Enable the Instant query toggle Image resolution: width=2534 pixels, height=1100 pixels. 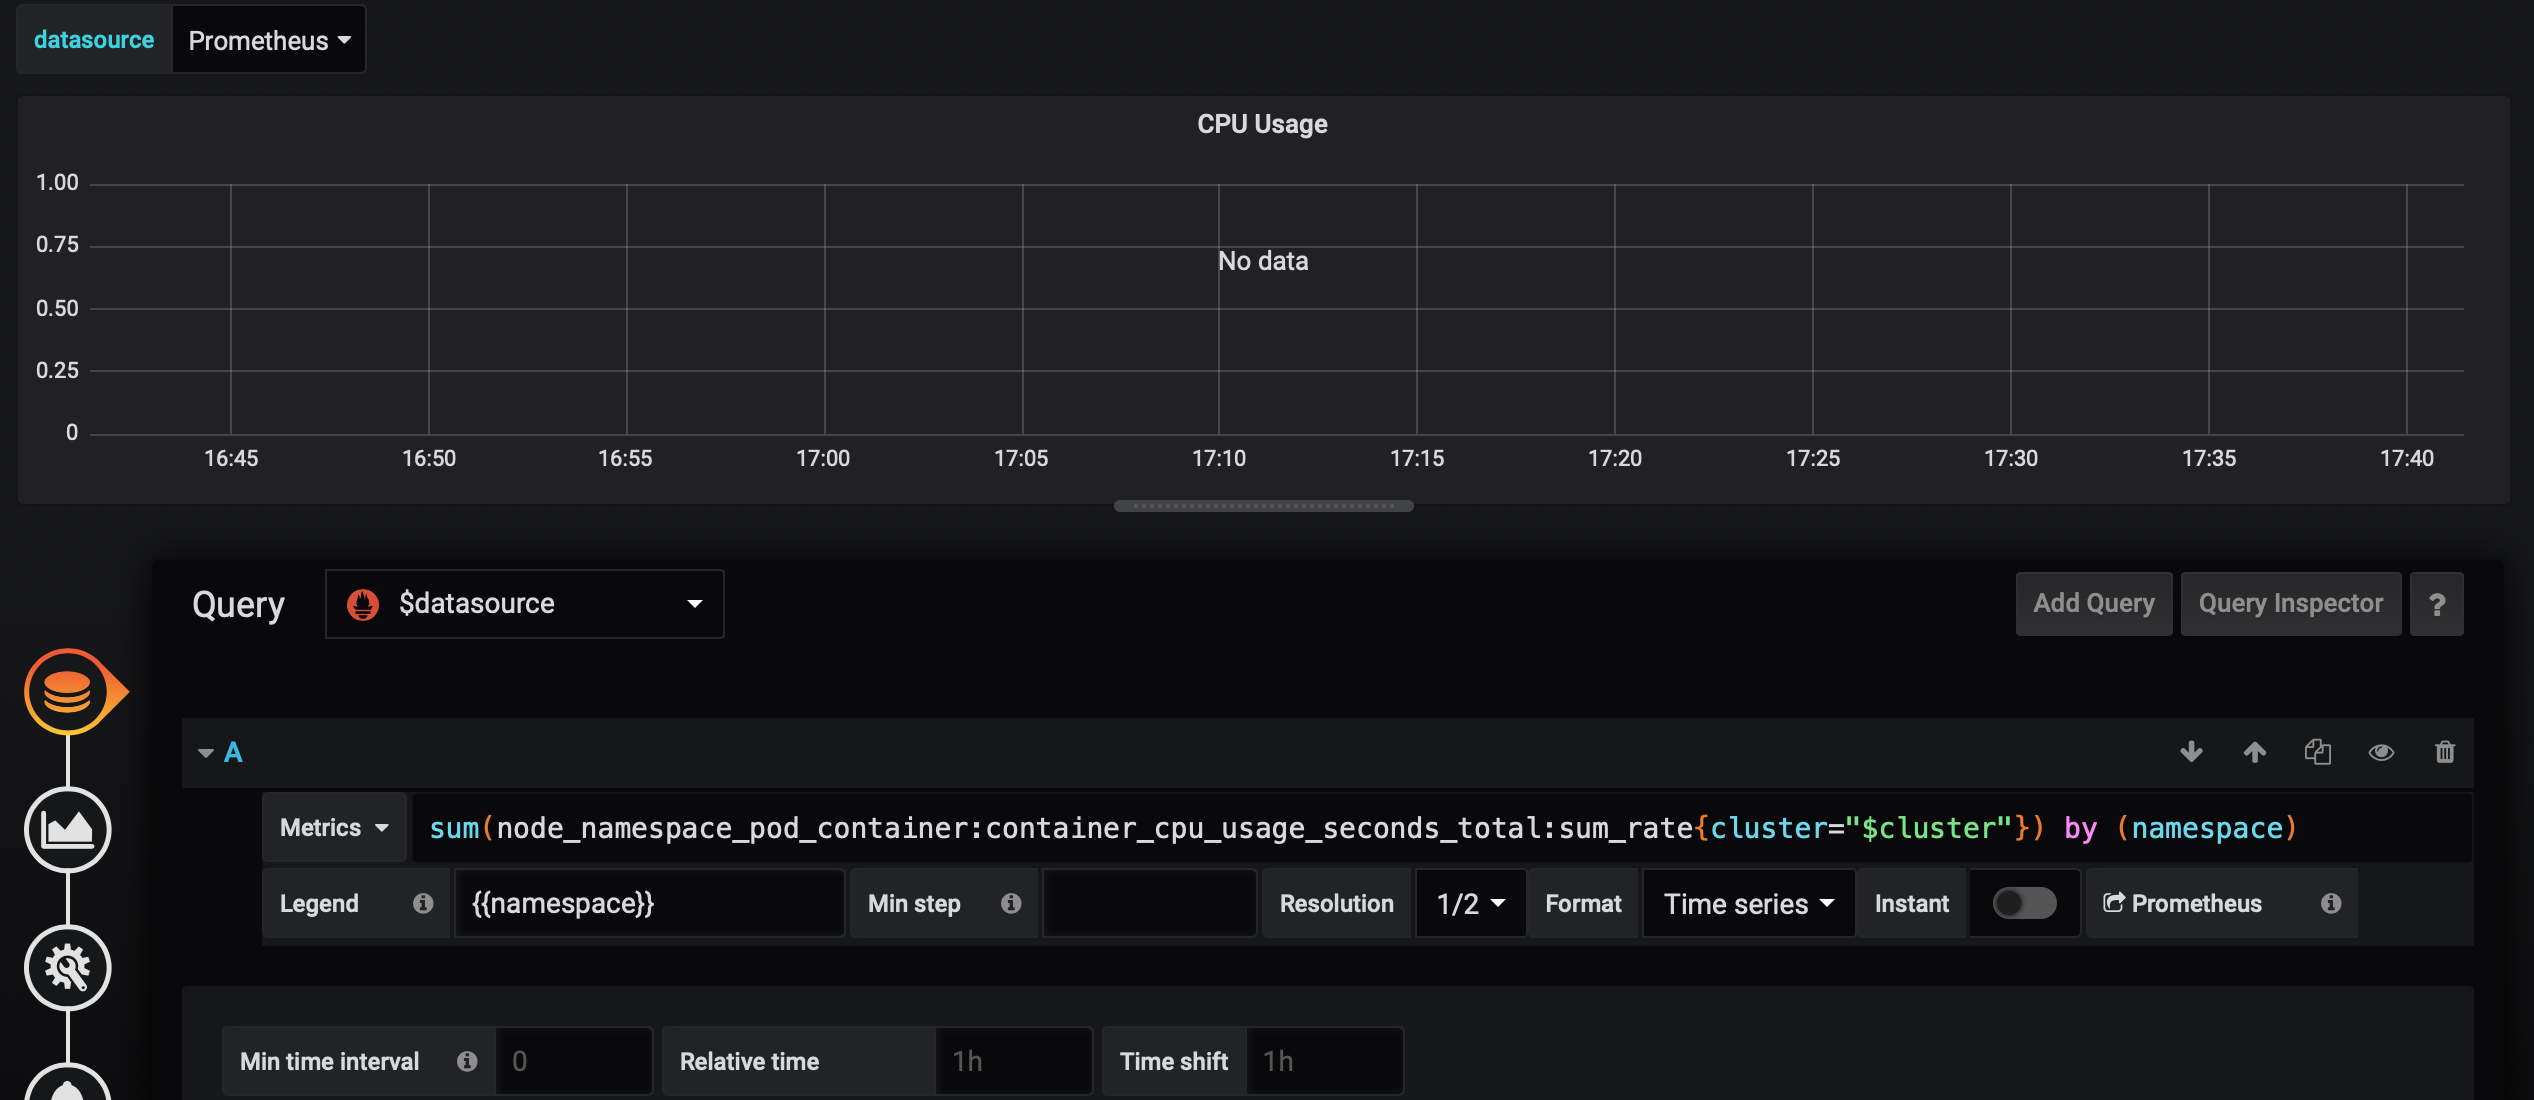[2024, 903]
